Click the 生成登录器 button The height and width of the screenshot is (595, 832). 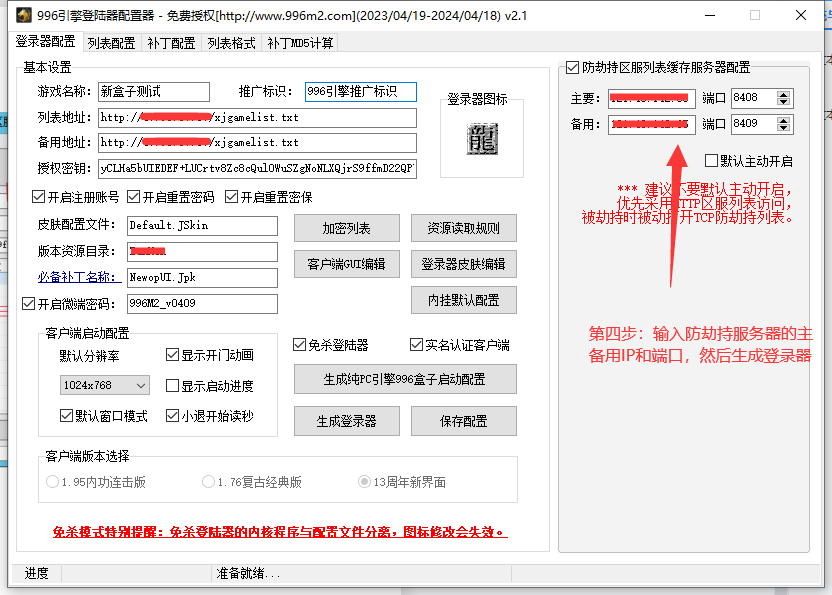coord(346,421)
